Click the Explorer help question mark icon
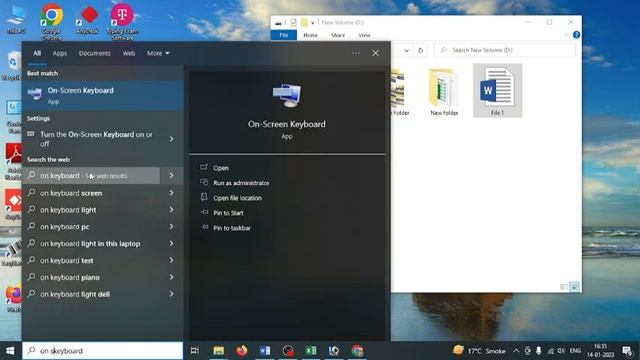The image size is (640, 360). point(576,35)
